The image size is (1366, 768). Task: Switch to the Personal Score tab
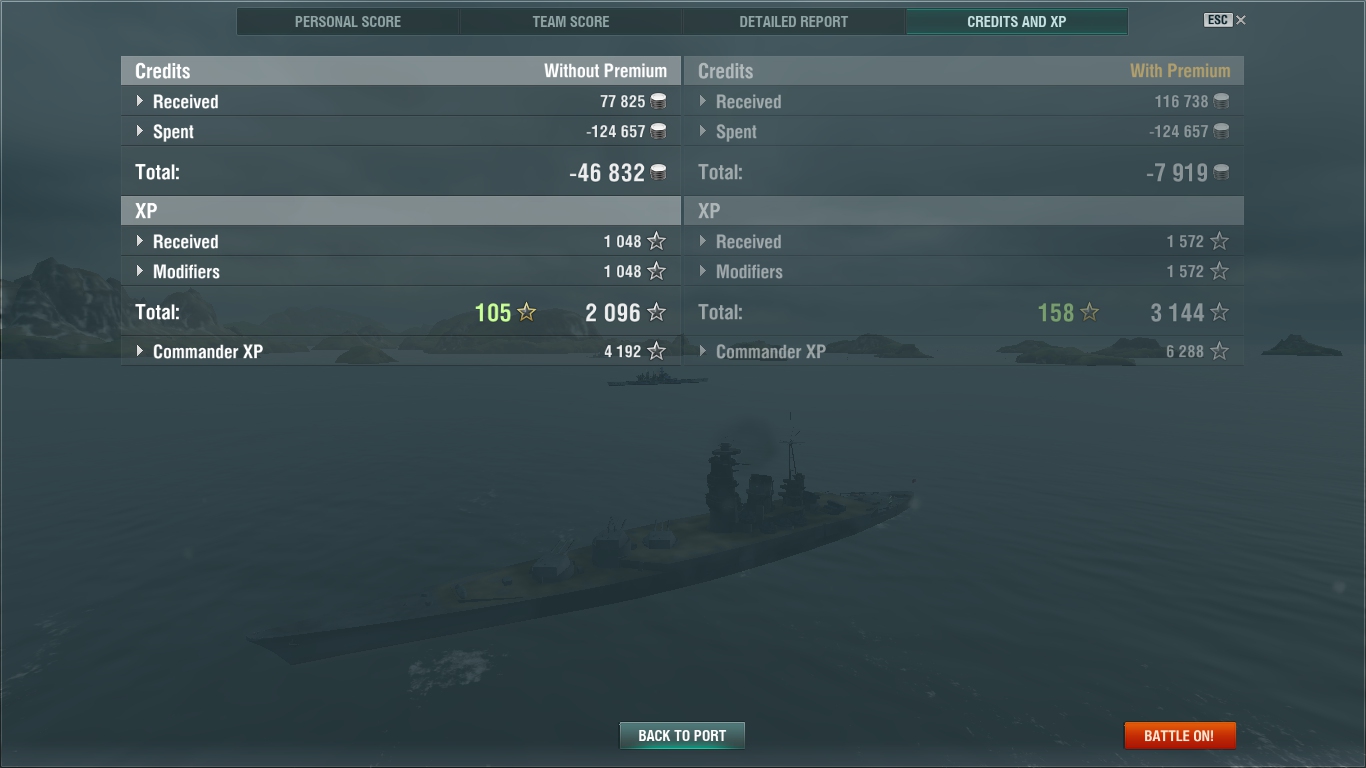pyautogui.click(x=348, y=21)
